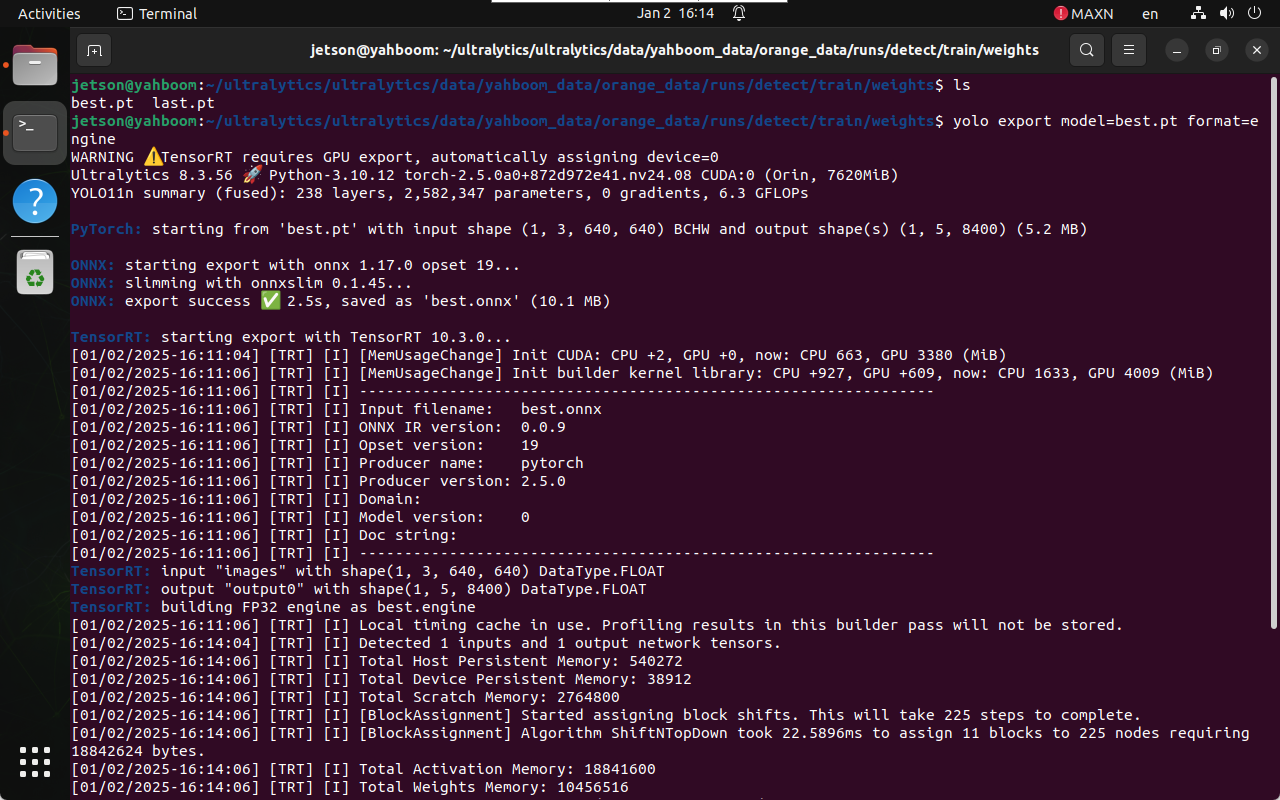Select the Terminal icon in the dock

pyautogui.click(x=35, y=133)
